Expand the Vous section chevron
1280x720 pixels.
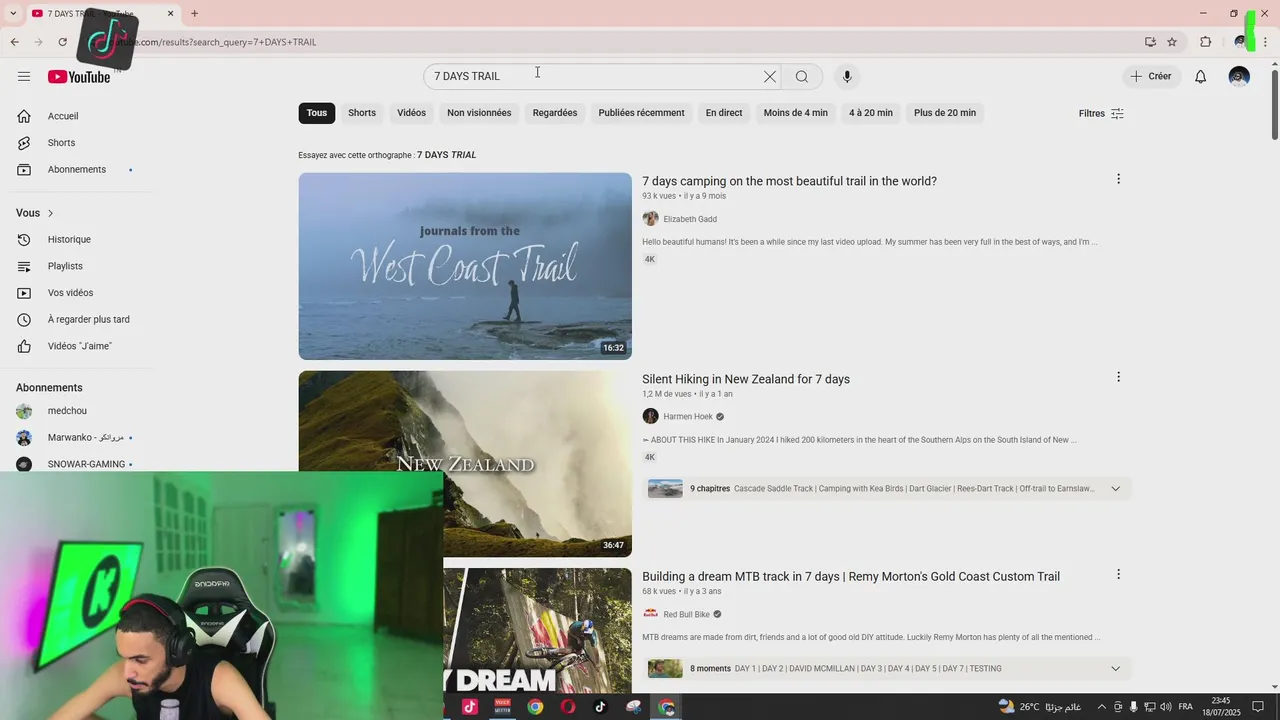click(50, 213)
